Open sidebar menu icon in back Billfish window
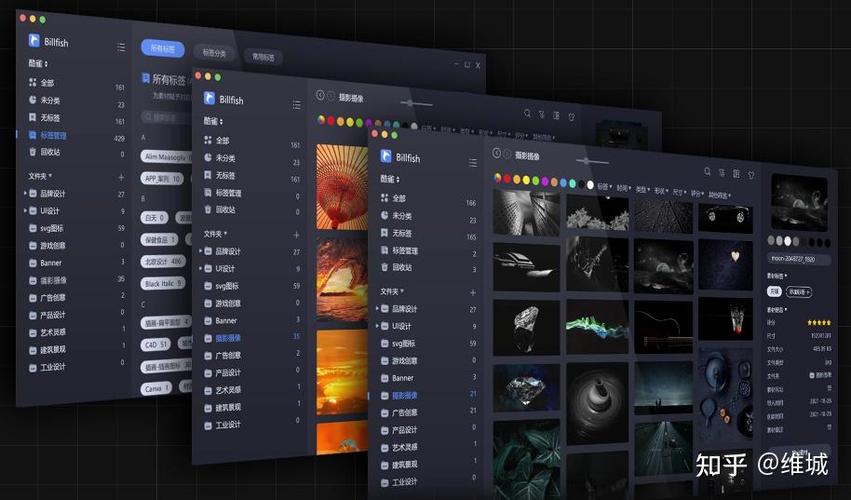 point(121,47)
